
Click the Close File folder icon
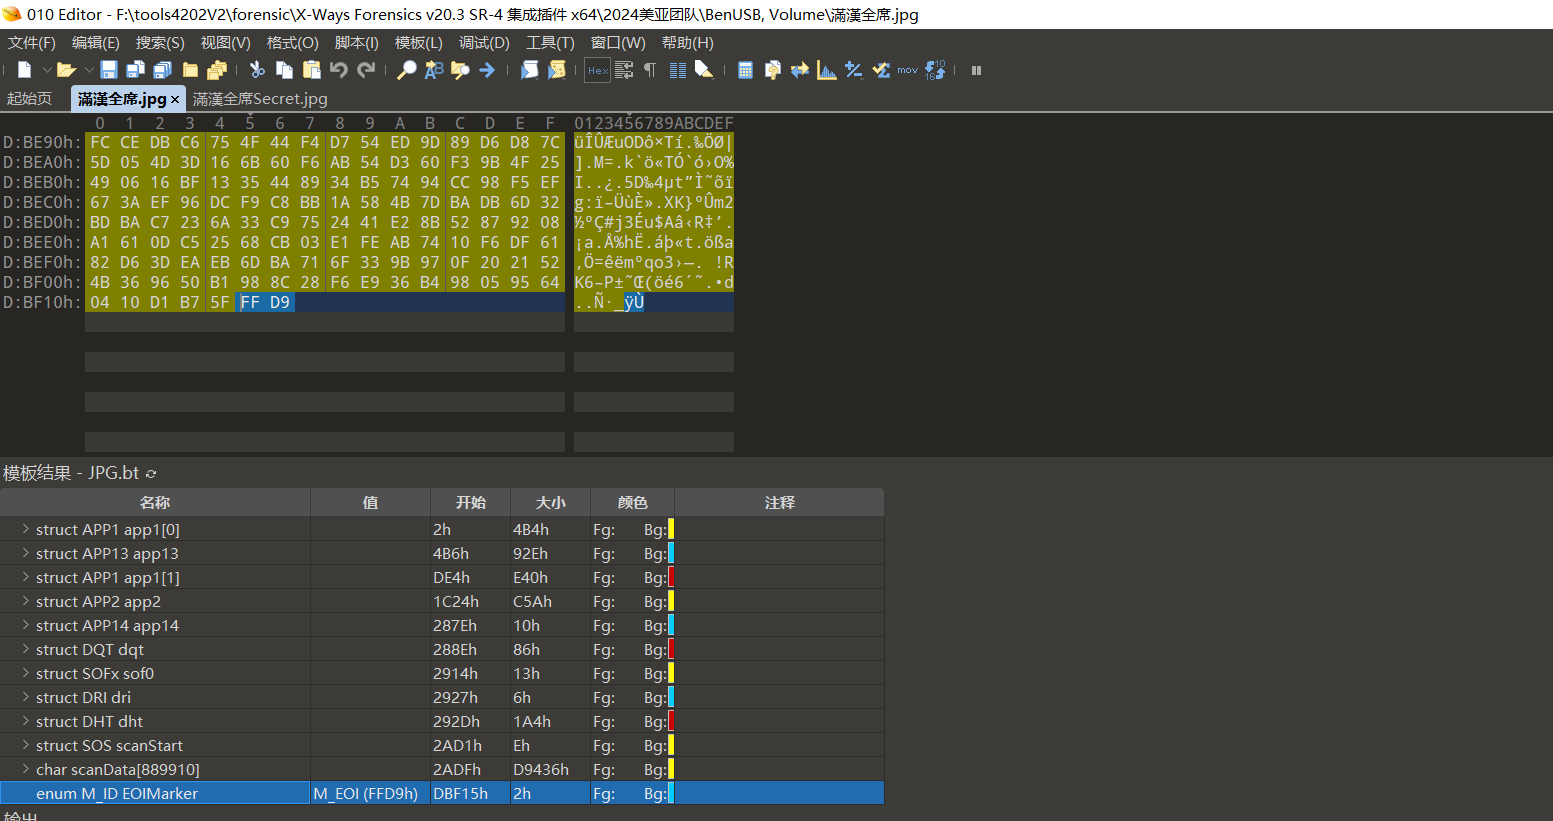(190, 70)
